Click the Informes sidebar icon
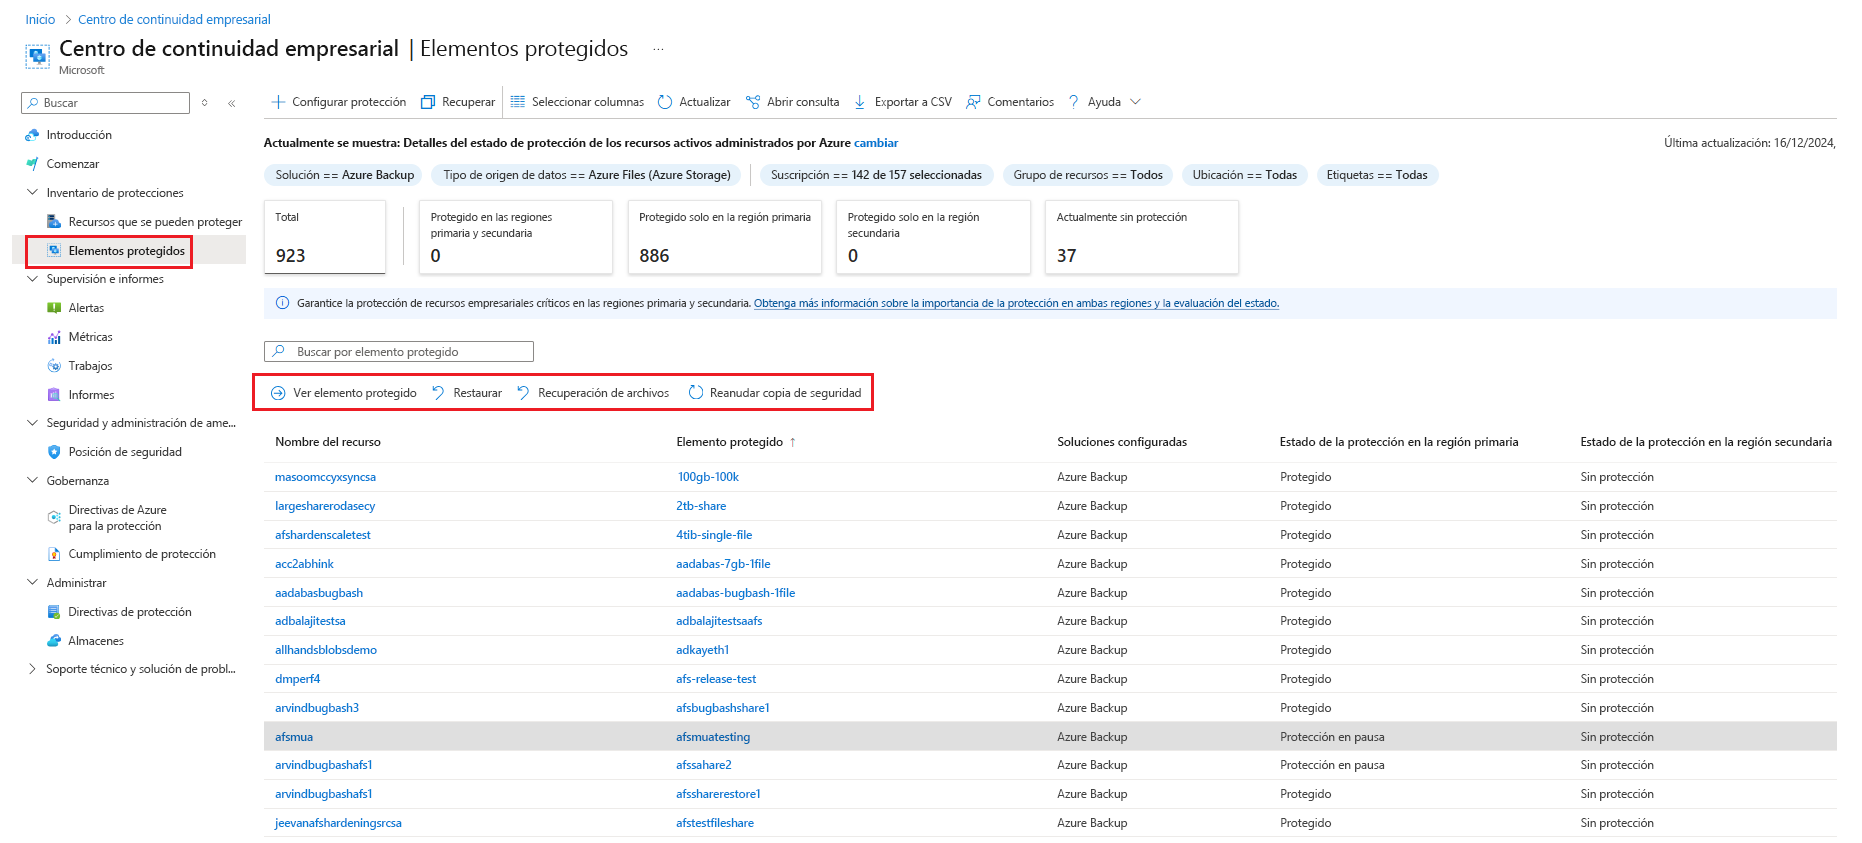The width and height of the screenshot is (1862, 843). click(54, 395)
